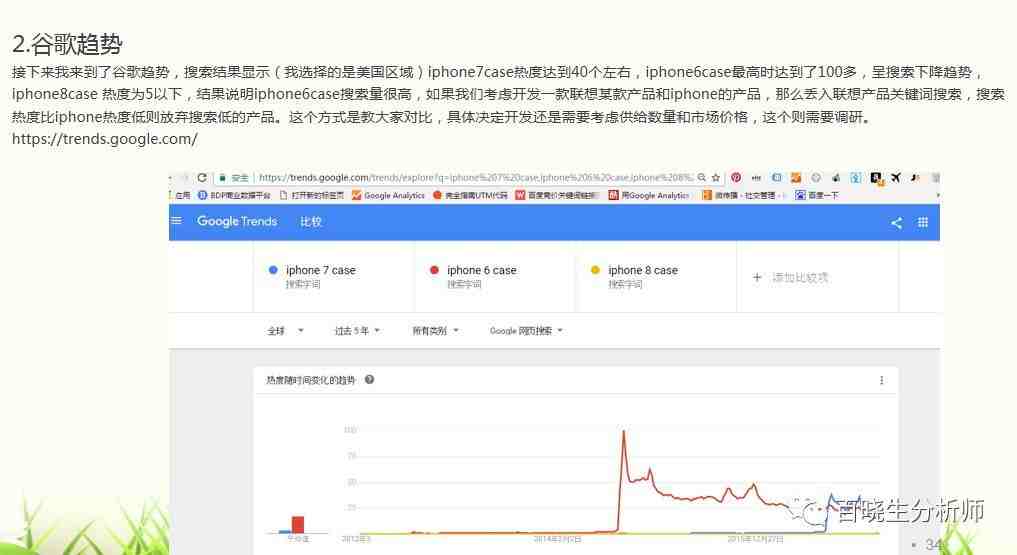Click red color dot for iphone 6 case
1017x555 pixels.
pyautogui.click(x=434, y=270)
